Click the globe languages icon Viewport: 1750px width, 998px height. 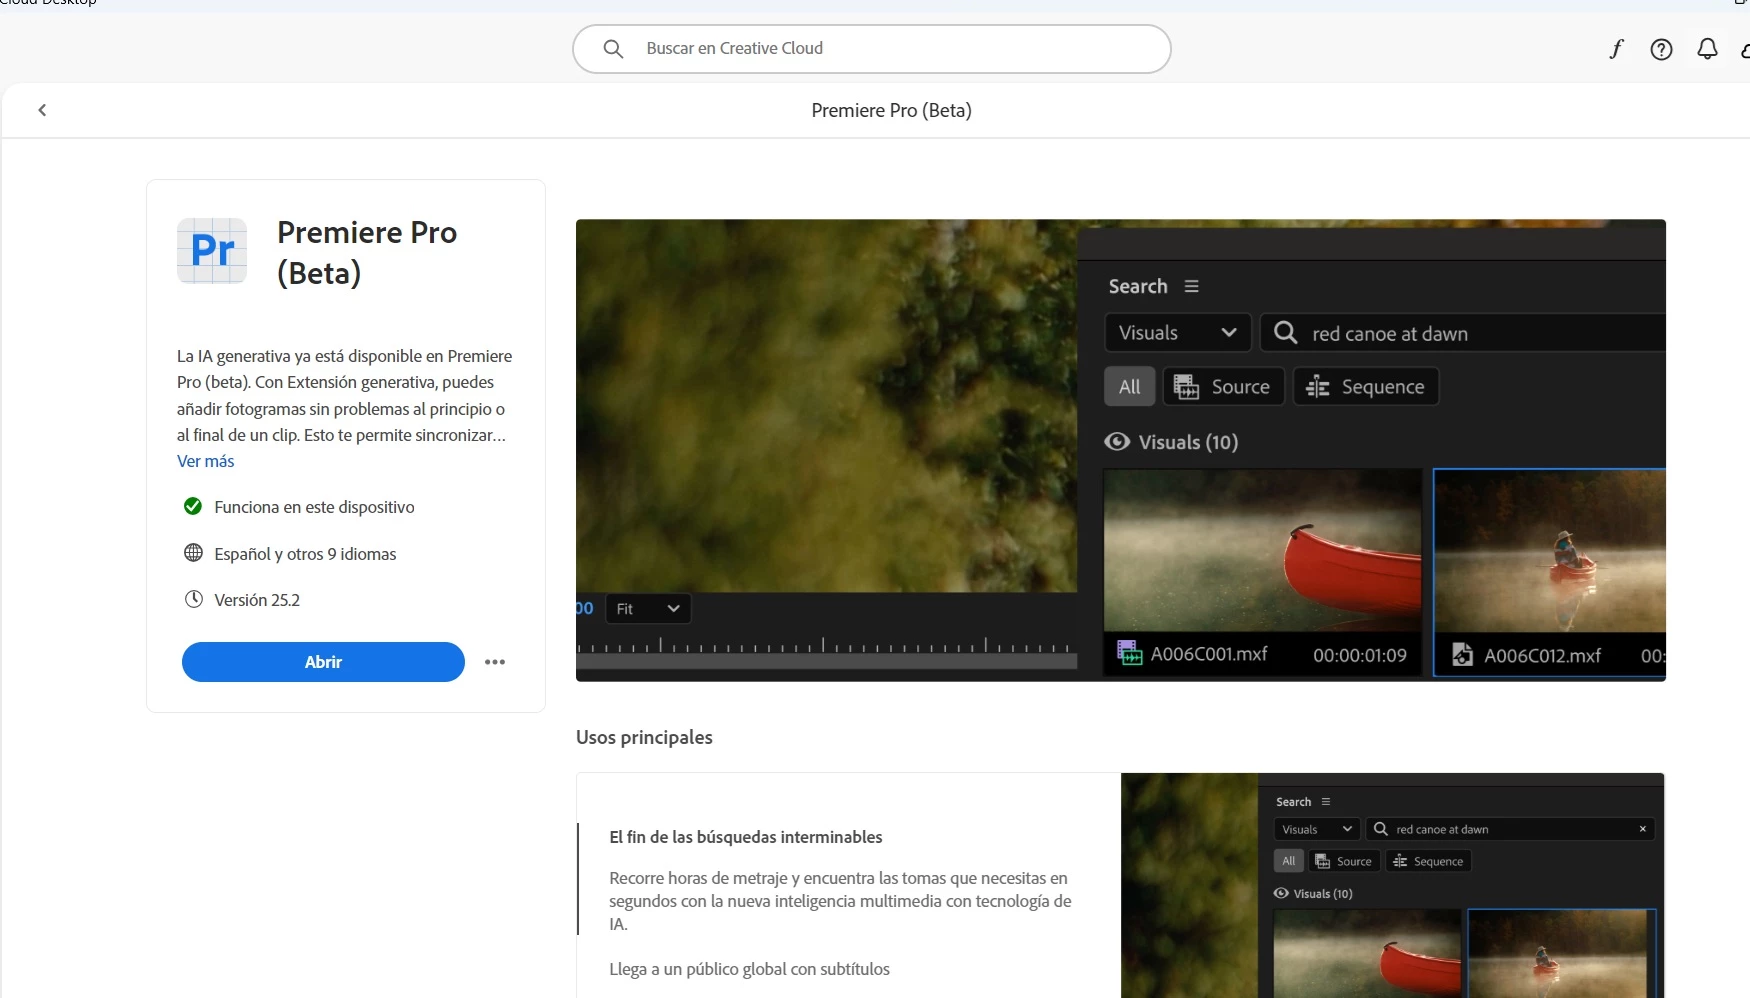193,553
